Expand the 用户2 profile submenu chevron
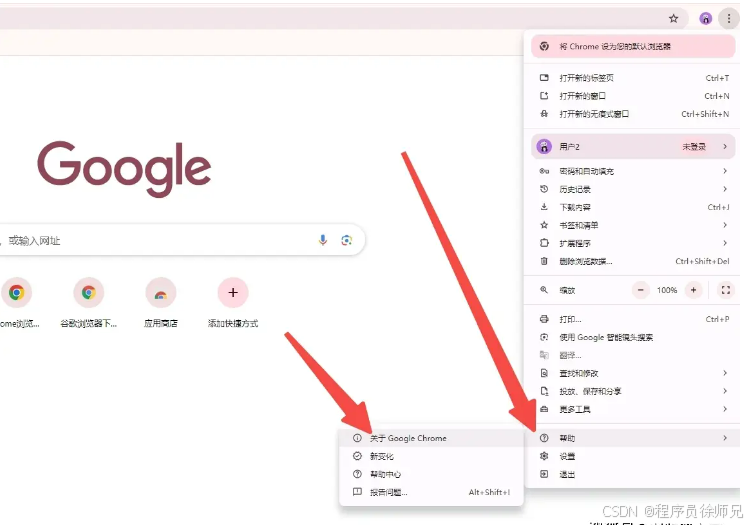 [725, 147]
